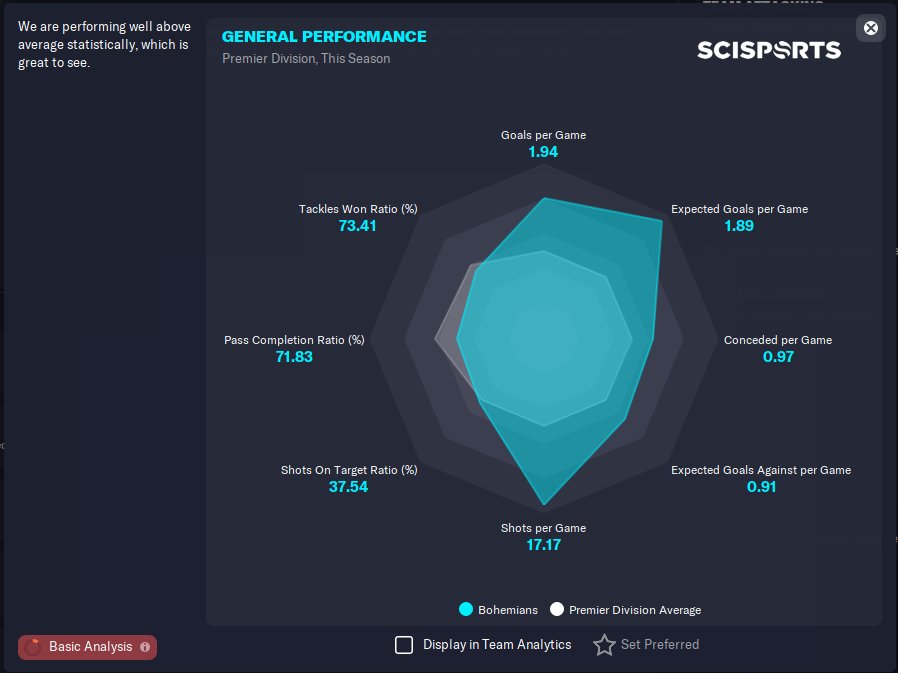
Task: Select Shots per Game value 17.17
Action: pos(543,545)
